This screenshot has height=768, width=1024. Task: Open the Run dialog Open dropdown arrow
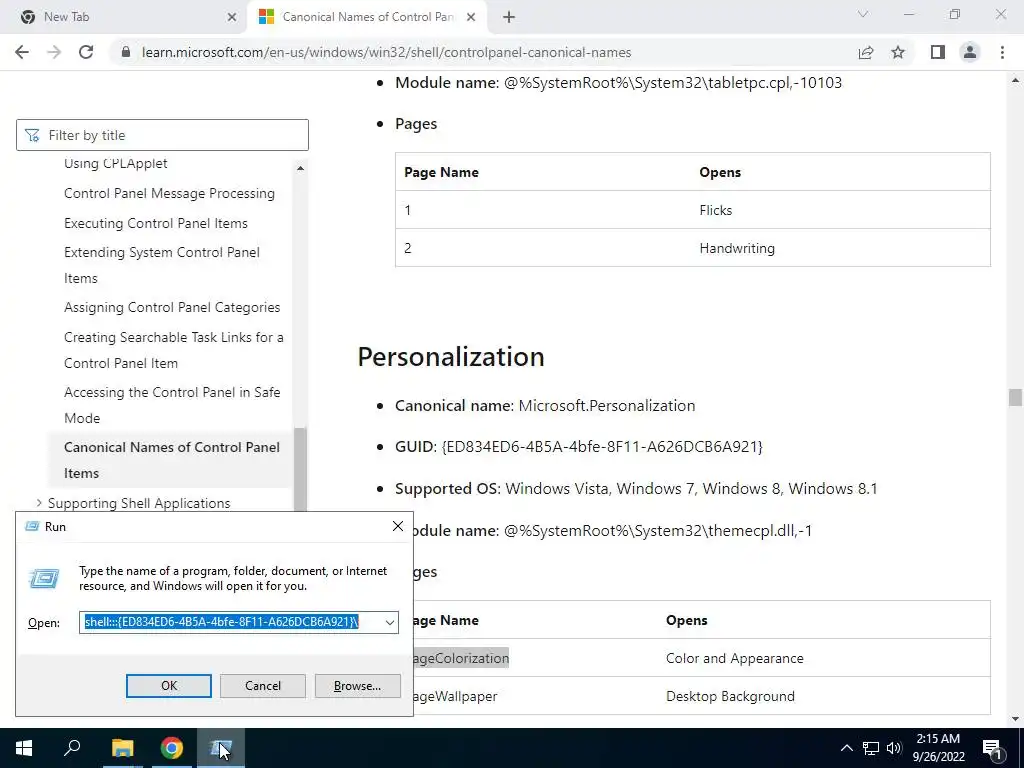point(390,622)
